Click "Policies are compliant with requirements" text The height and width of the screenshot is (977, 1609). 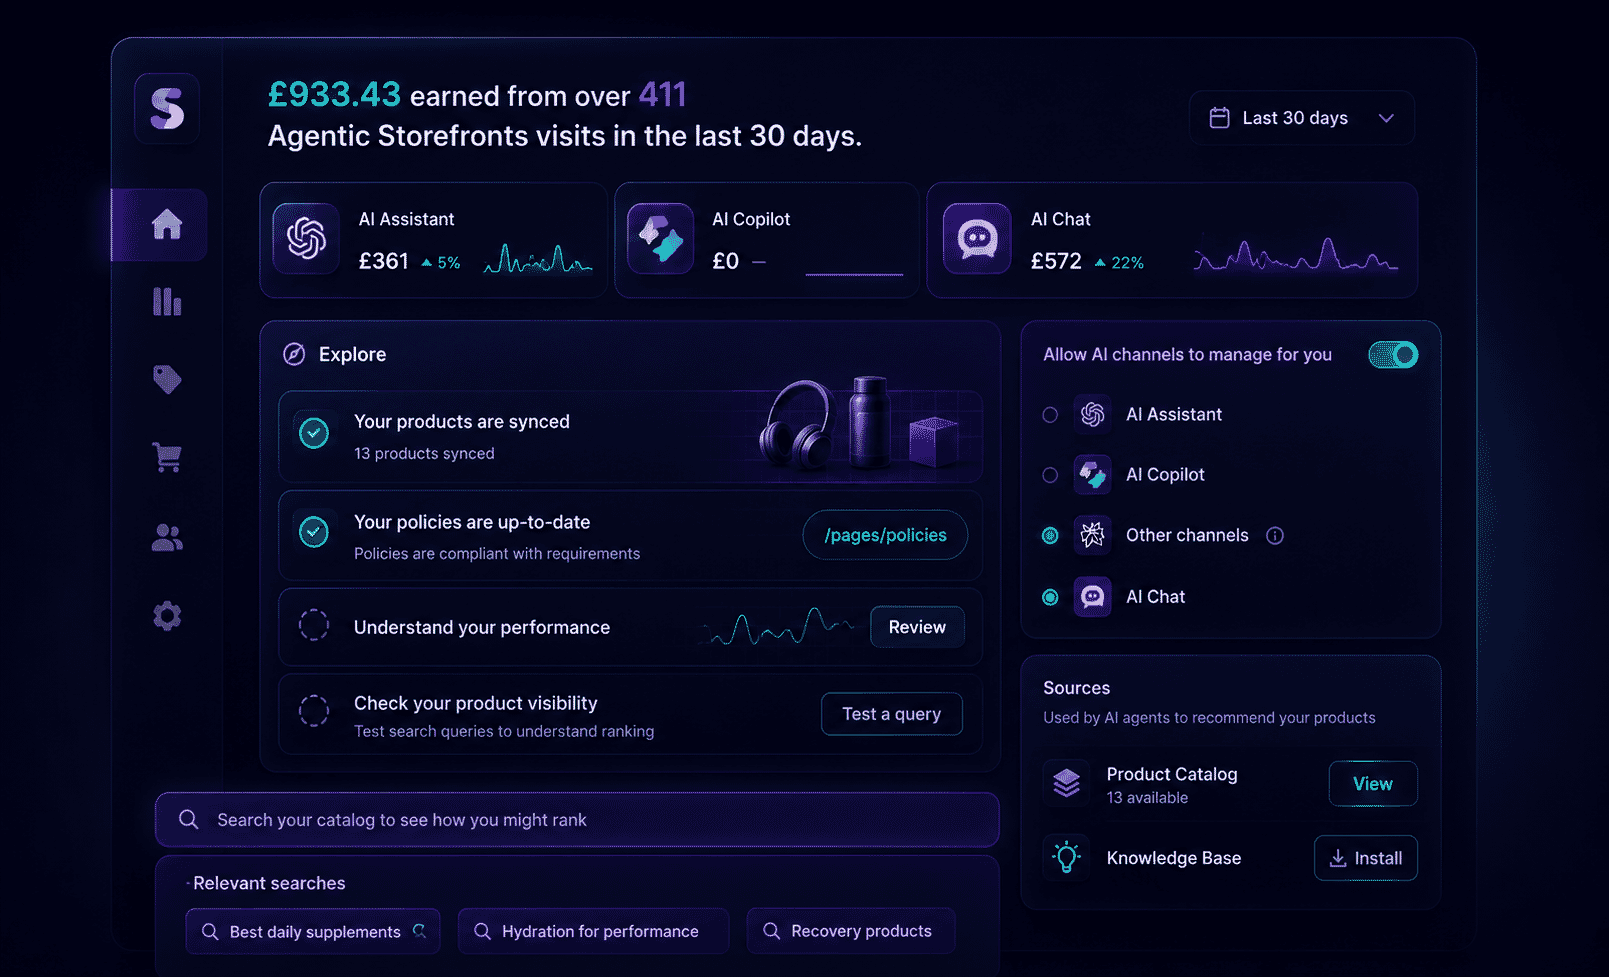coord(497,553)
